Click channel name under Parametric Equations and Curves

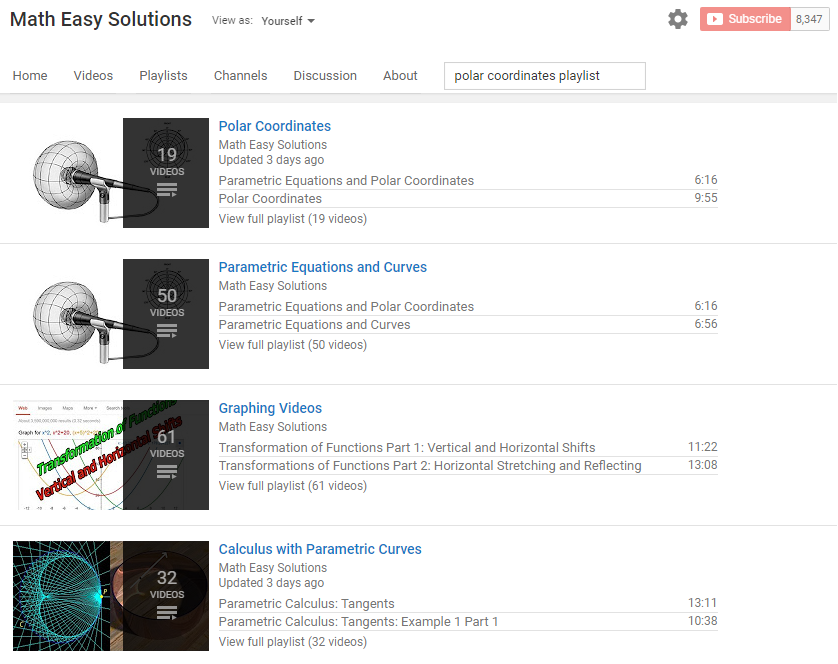[x=273, y=287]
